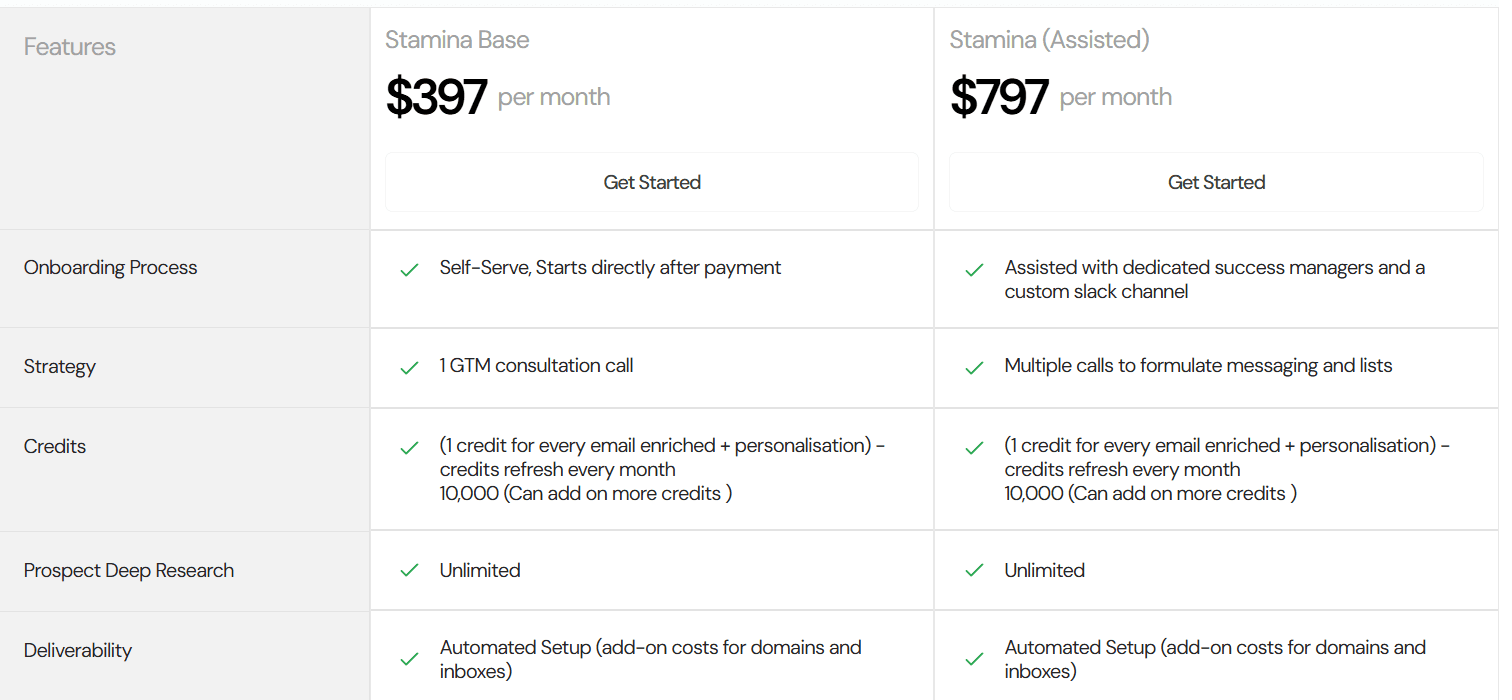Select the Stamina Base plan title
1512x700 pixels.
tap(457, 40)
